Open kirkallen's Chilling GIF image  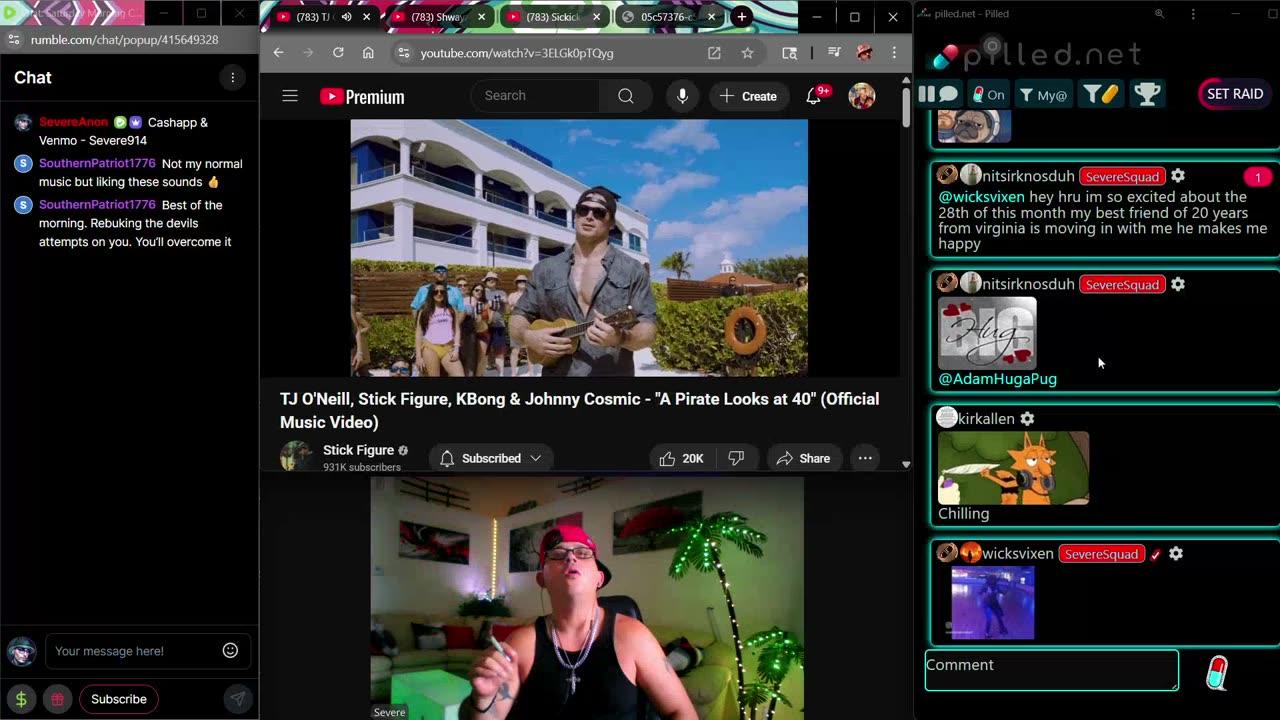[x=1013, y=468]
